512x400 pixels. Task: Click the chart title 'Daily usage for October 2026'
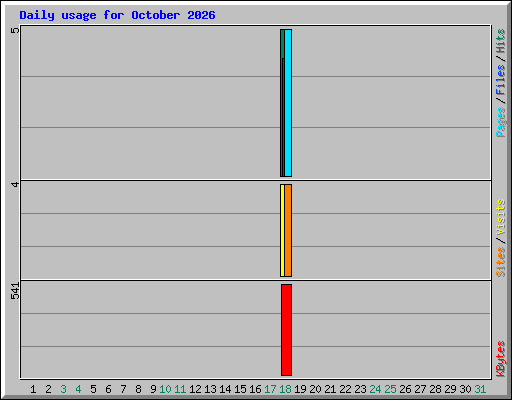(x=117, y=15)
